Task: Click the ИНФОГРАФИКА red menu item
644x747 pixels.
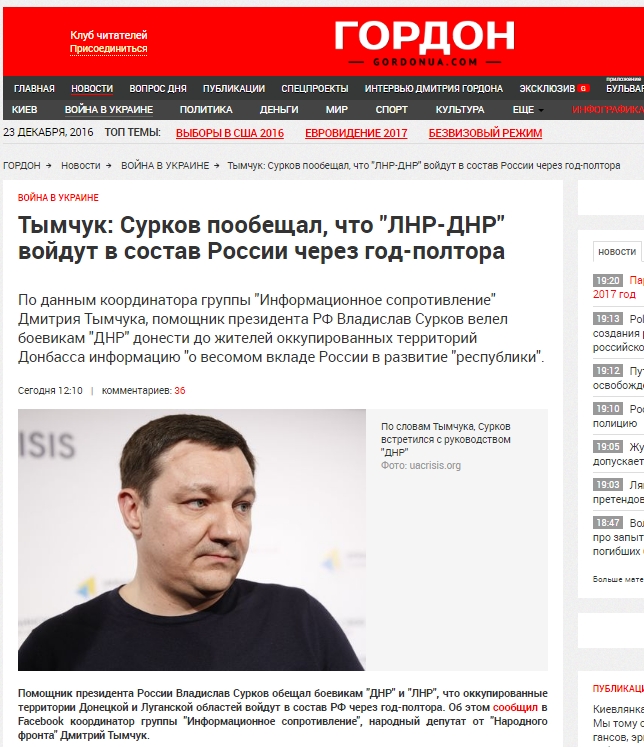Action: point(608,110)
